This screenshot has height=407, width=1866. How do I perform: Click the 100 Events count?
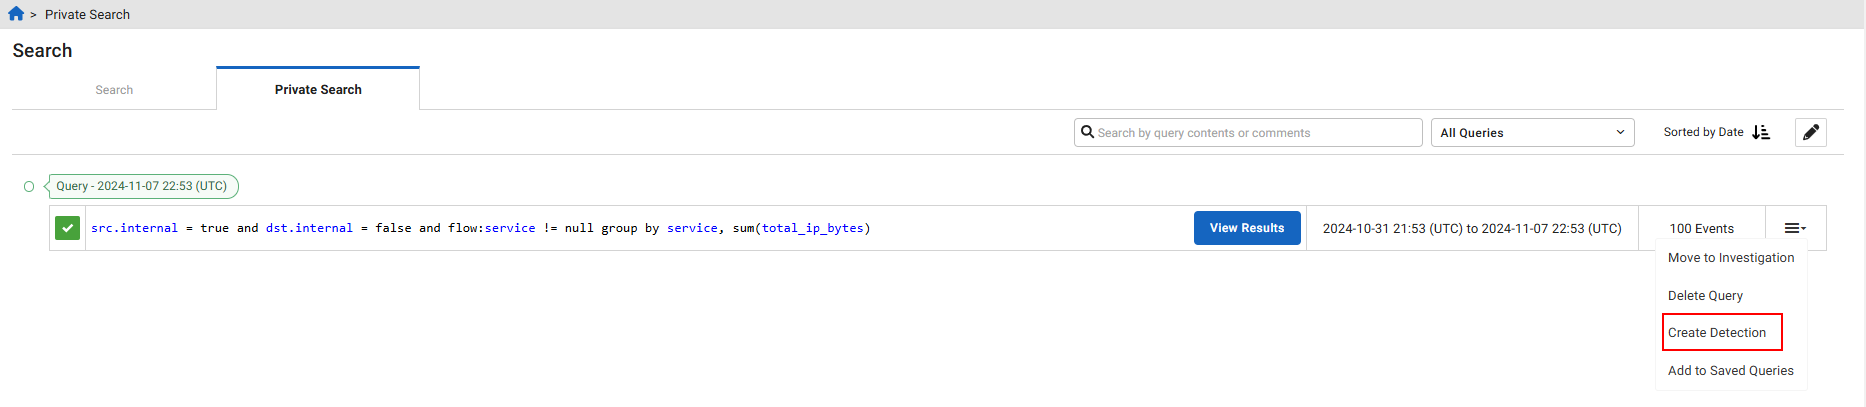click(x=1701, y=229)
